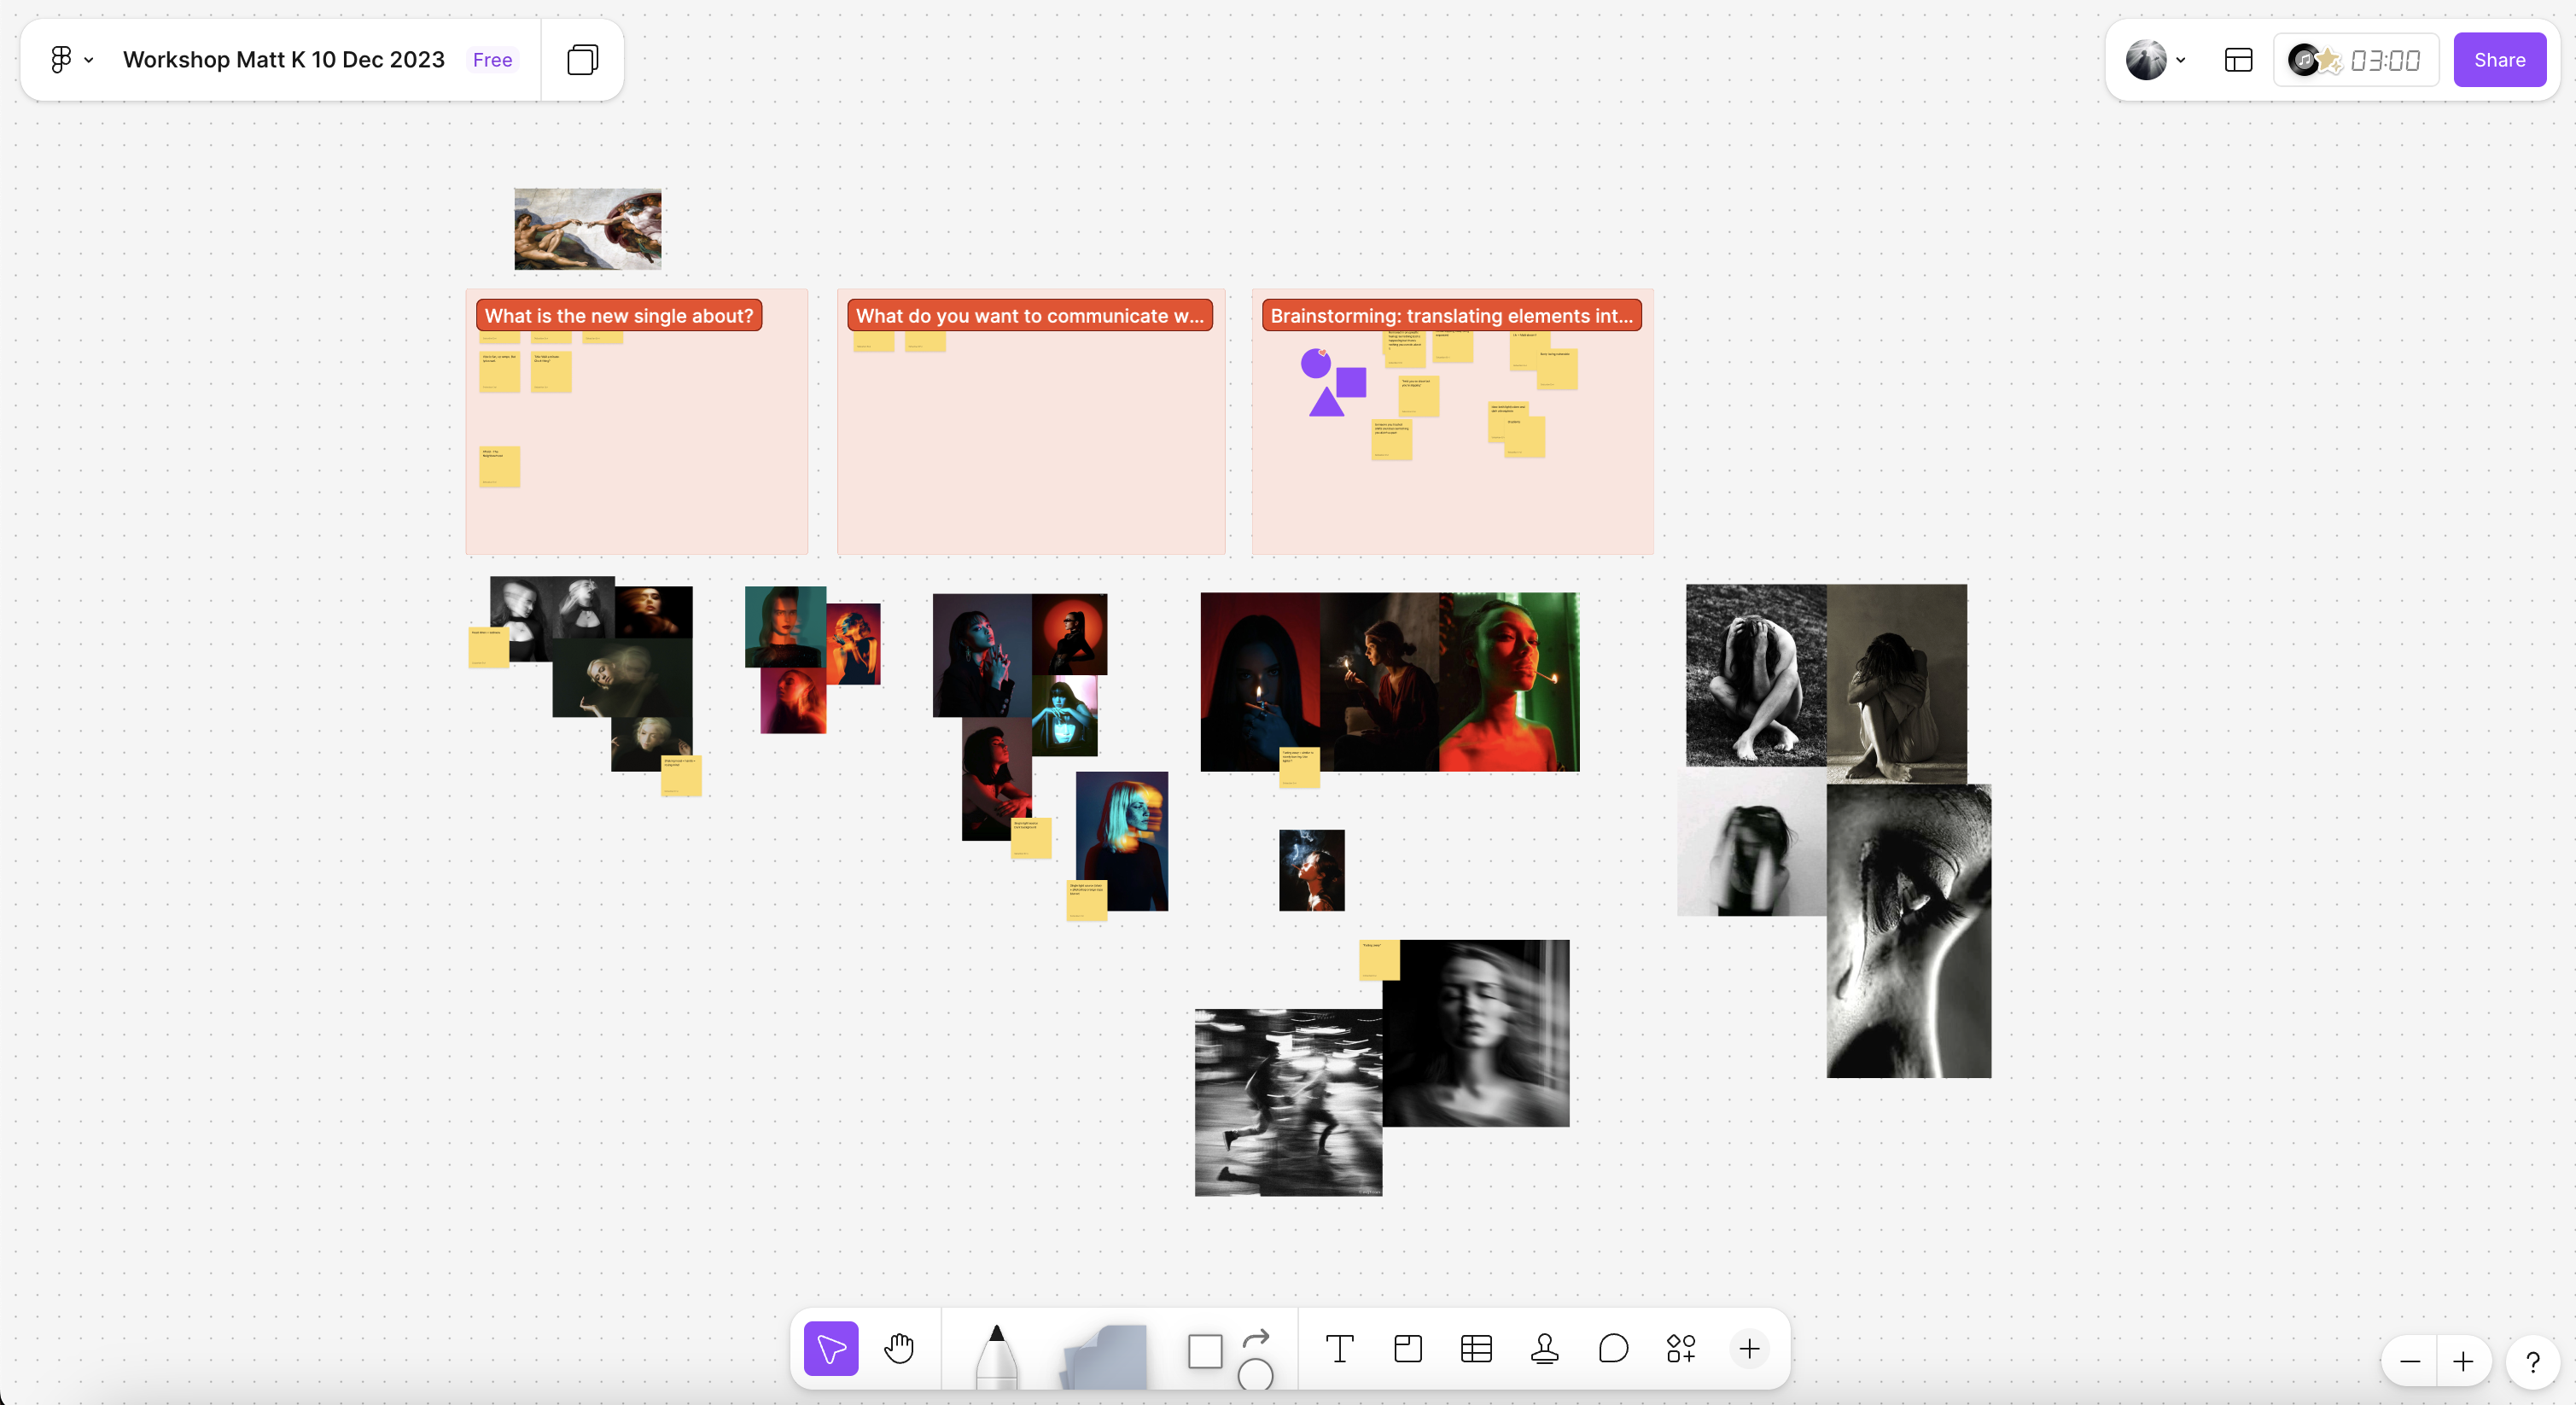Select the Hand tool
This screenshot has height=1405, width=2576.
pyautogui.click(x=899, y=1348)
